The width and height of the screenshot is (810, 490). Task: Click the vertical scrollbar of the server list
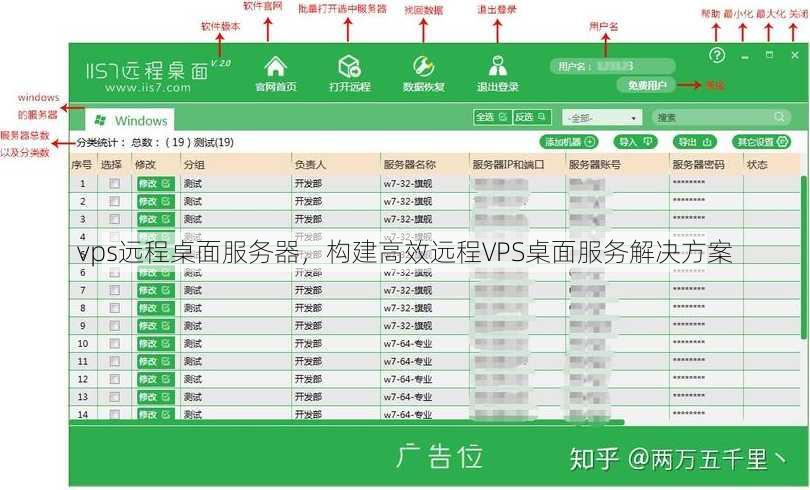[x=803, y=257]
